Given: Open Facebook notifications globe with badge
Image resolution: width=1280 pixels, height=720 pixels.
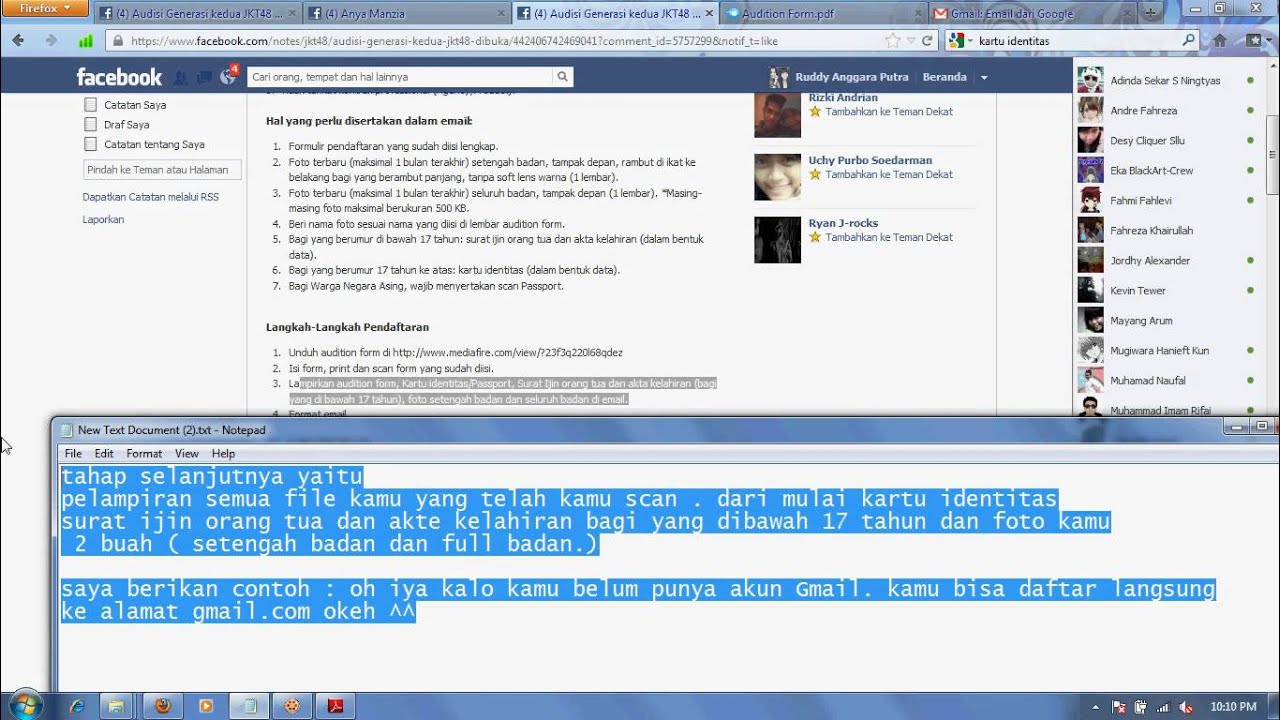Looking at the screenshot, I should pos(228,77).
